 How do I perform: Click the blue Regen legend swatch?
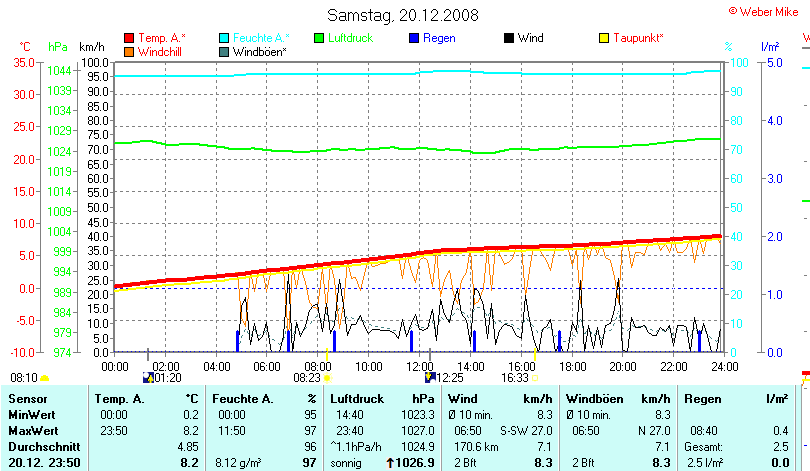[414, 38]
